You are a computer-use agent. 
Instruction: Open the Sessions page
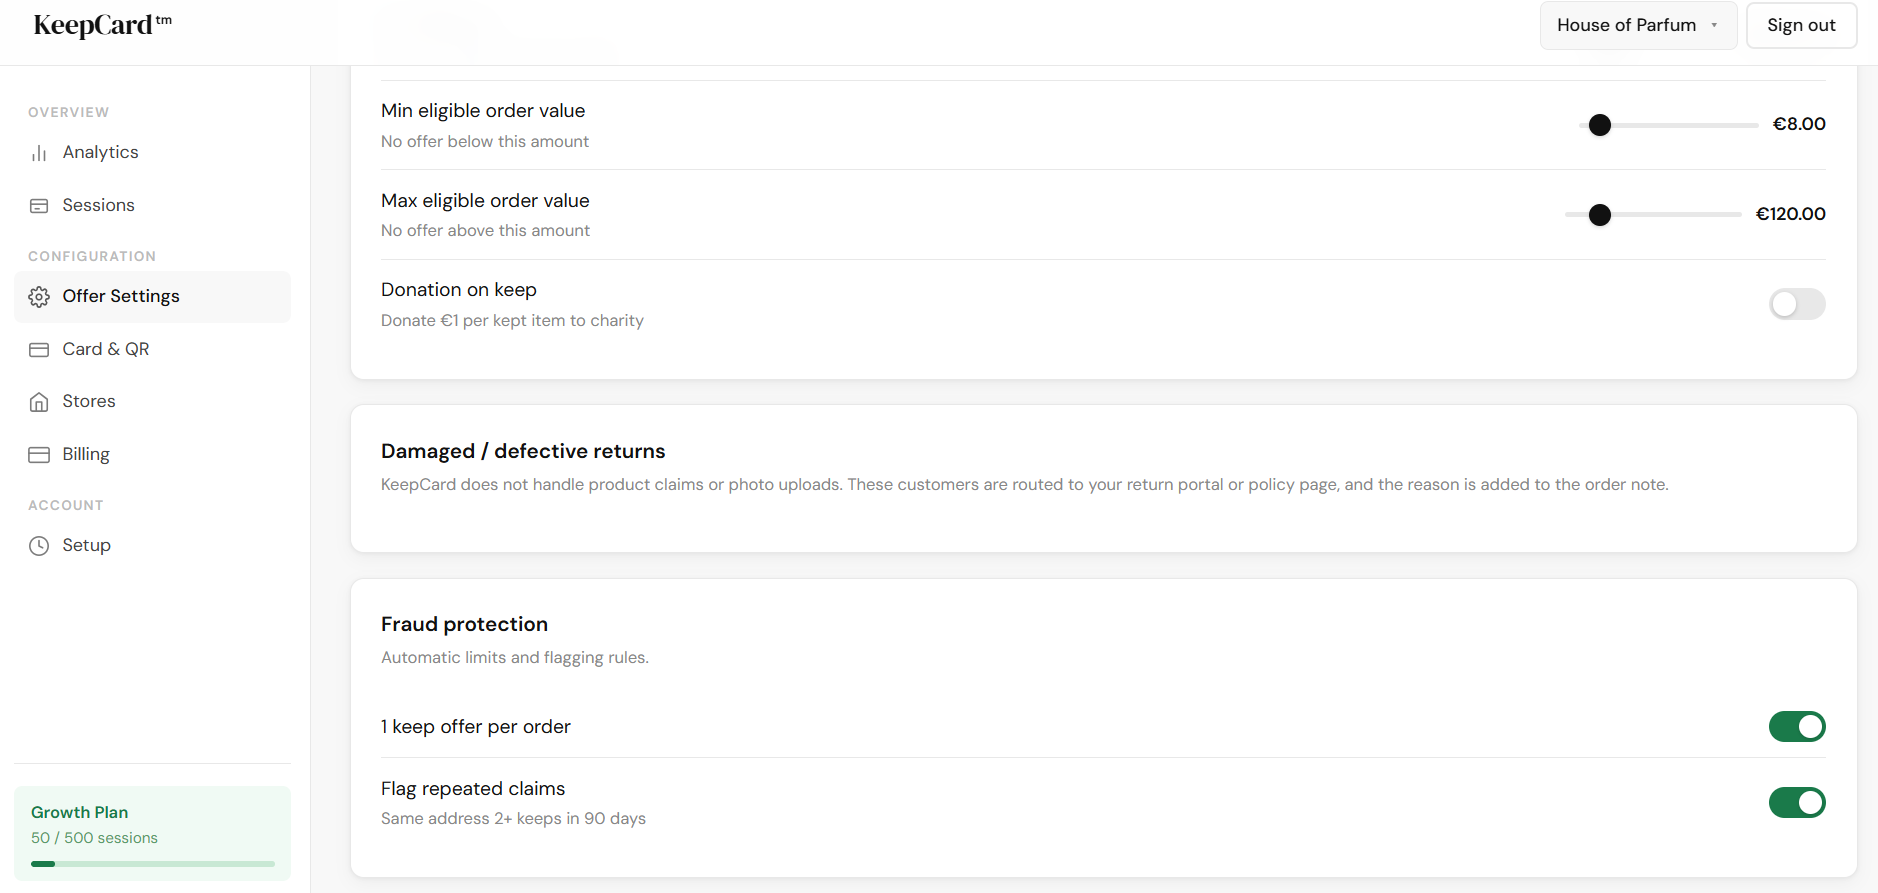(152, 206)
